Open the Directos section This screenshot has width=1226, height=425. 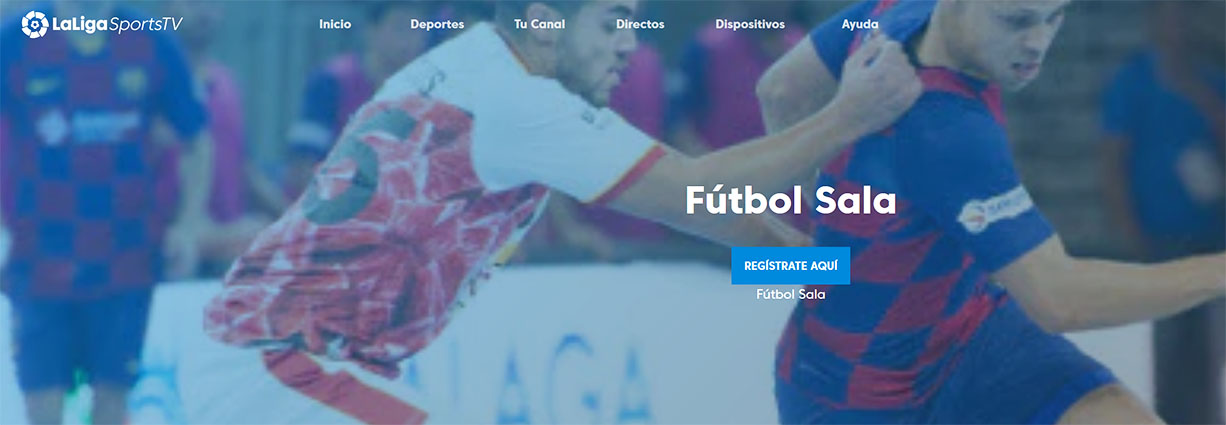point(640,24)
